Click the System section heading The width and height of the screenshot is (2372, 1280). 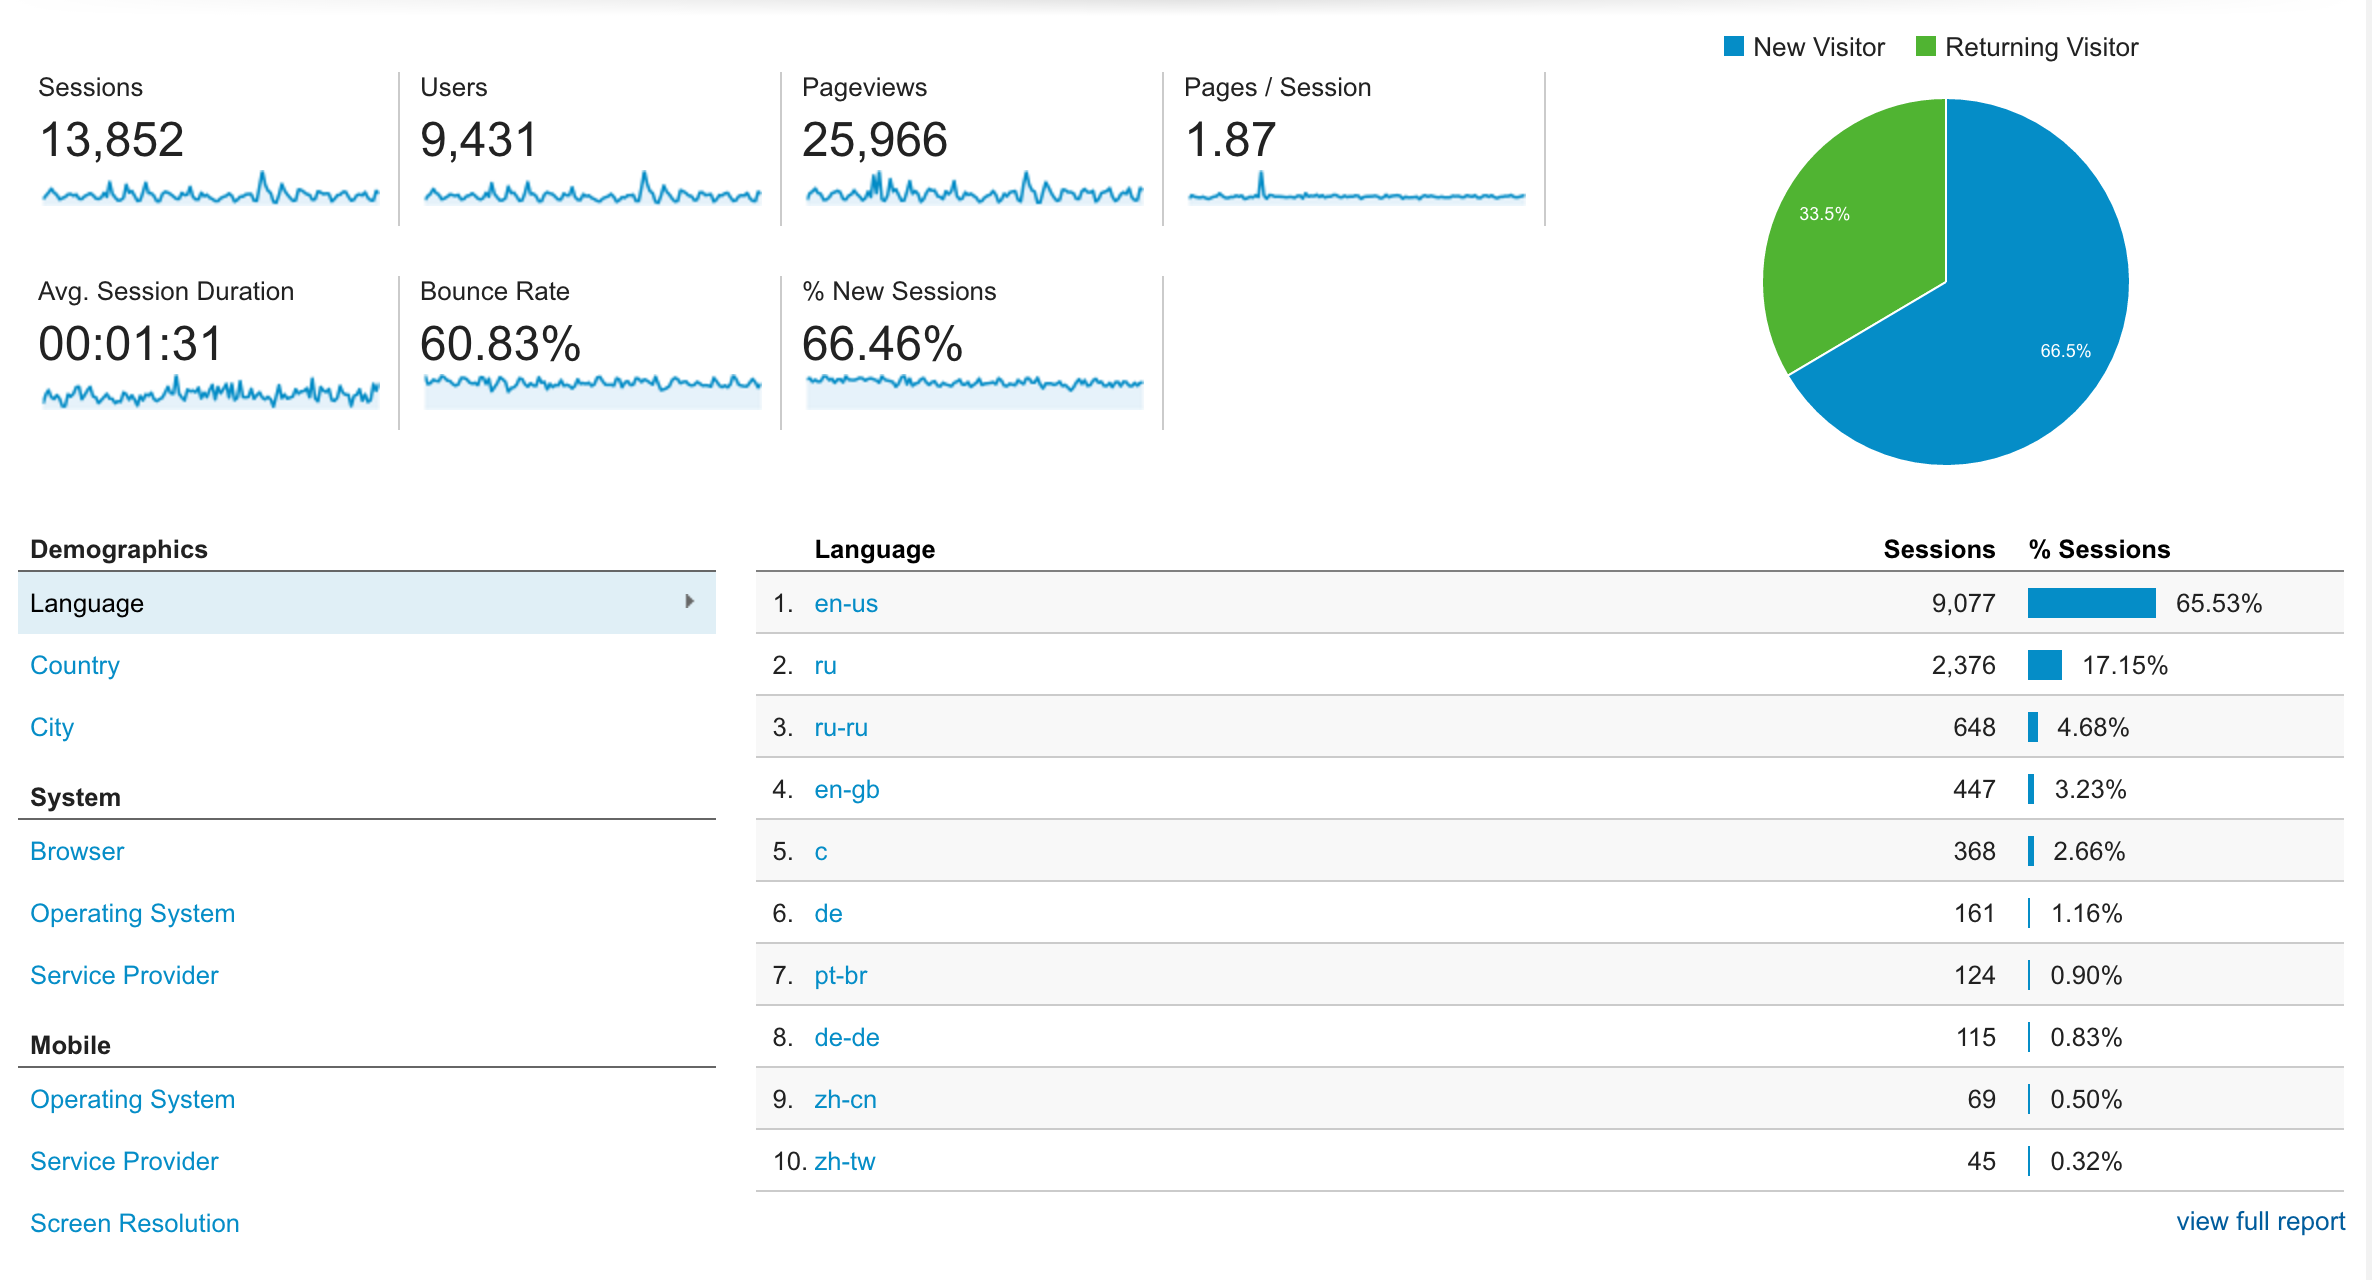(75, 797)
